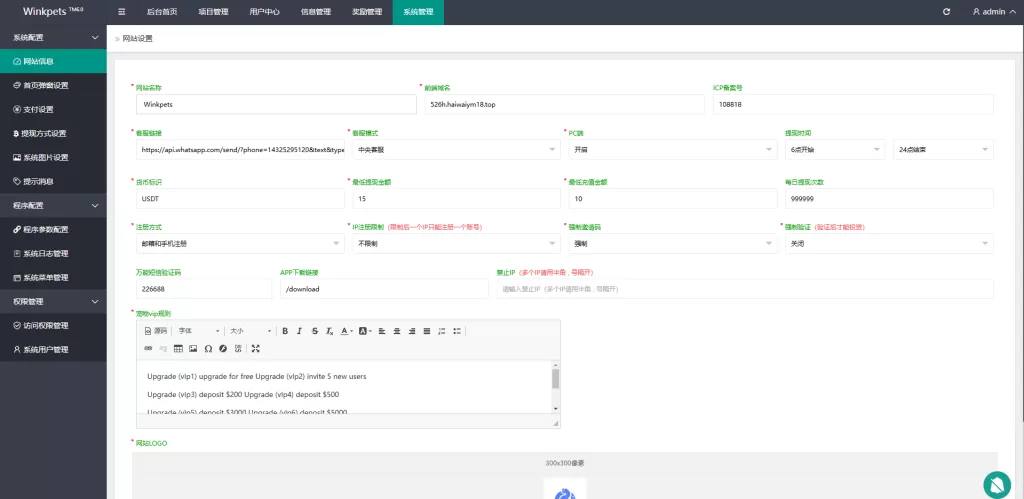
Task: Go to the 信息管理 top tab
Action: pyautogui.click(x=315, y=12)
